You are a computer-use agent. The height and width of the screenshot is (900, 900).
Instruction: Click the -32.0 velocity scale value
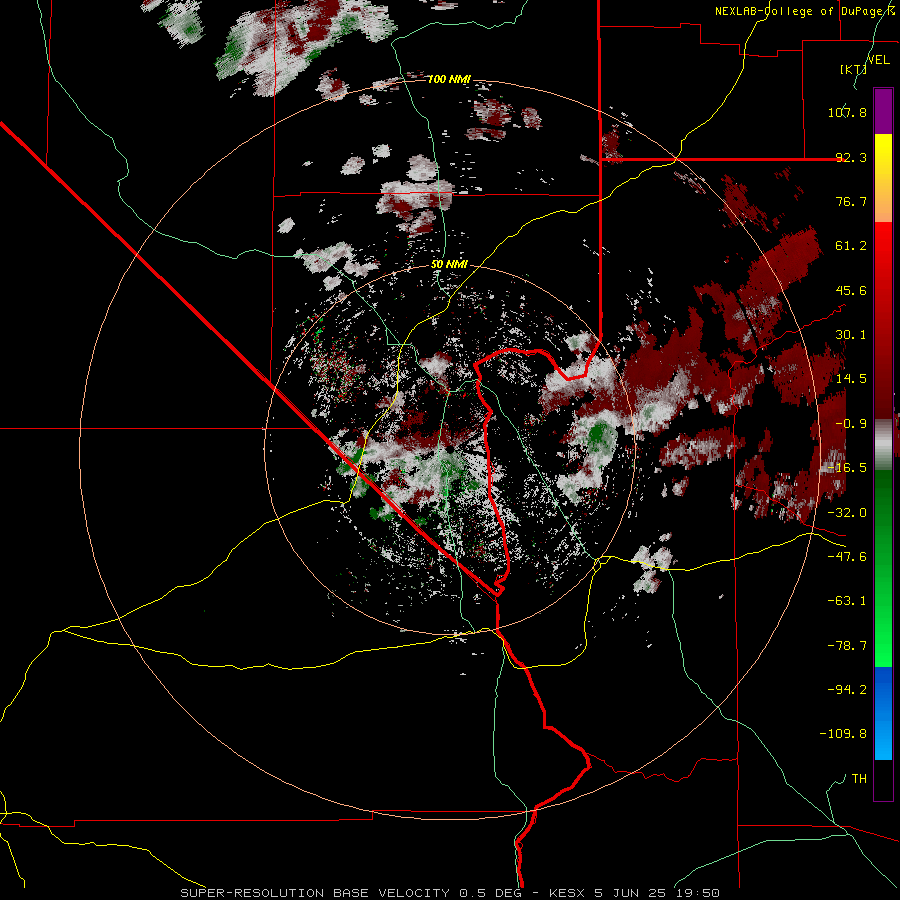click(x=847, y=513)
